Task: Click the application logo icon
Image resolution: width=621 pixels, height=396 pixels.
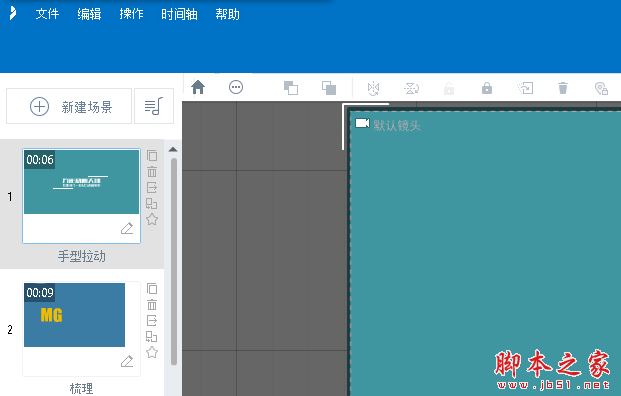Action: click(x=13, y=13)
